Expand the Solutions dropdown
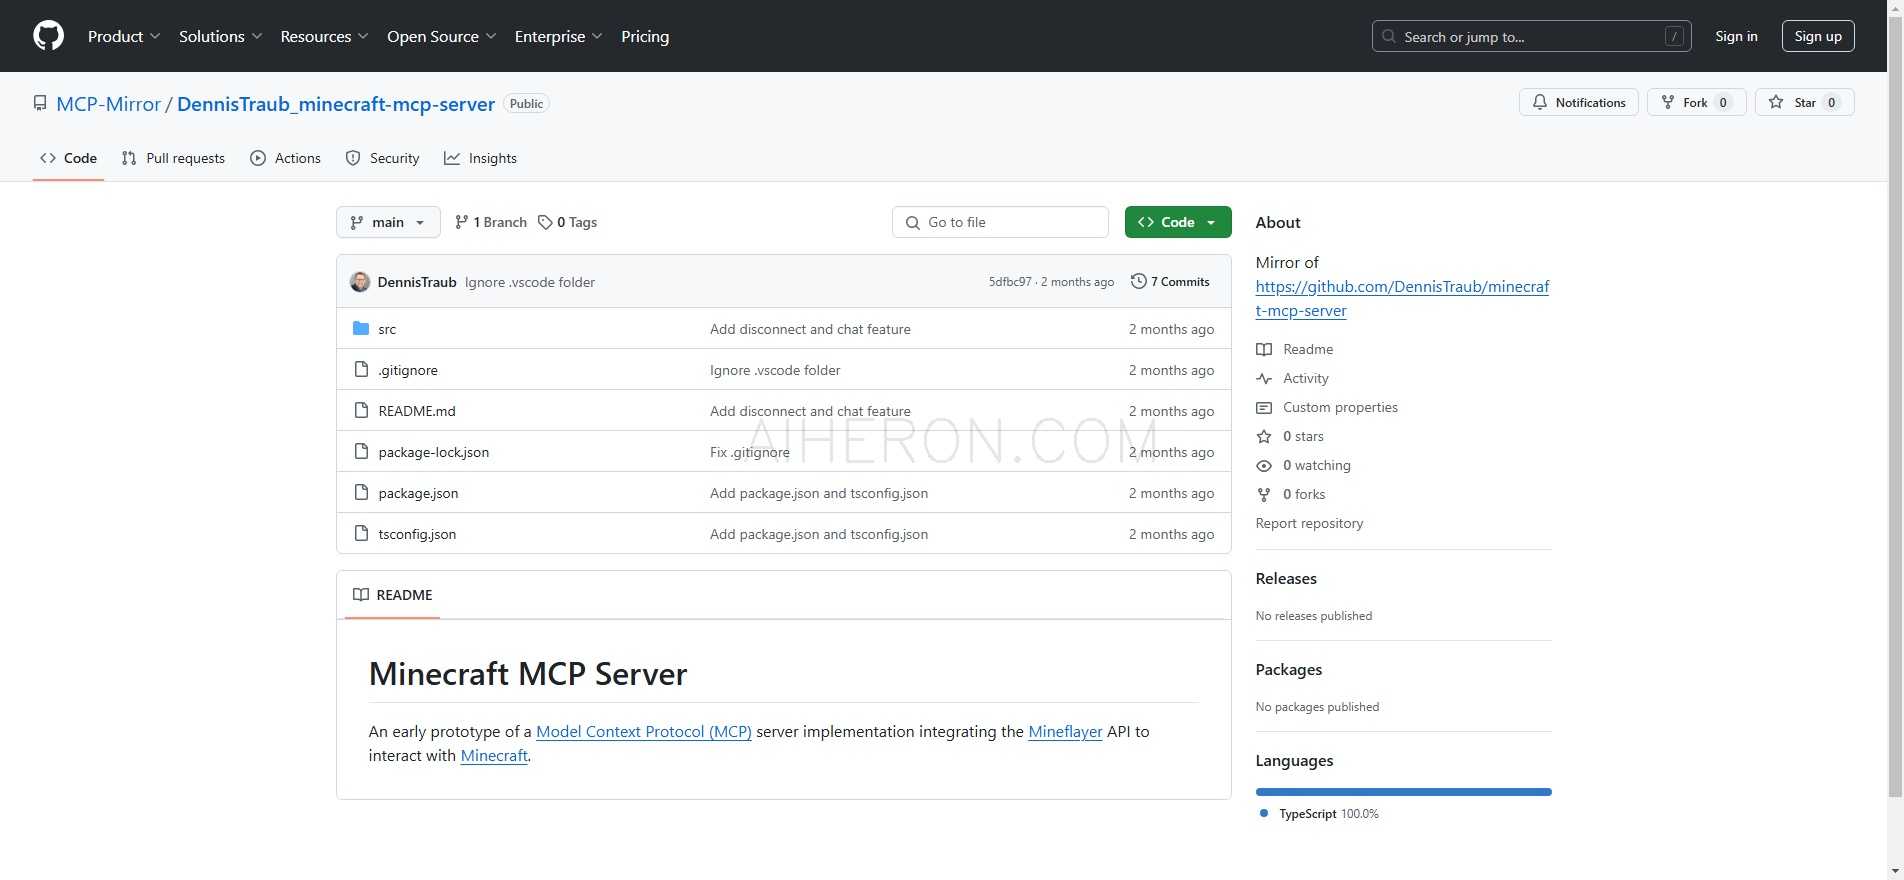1904x880 pixels. 220,36
